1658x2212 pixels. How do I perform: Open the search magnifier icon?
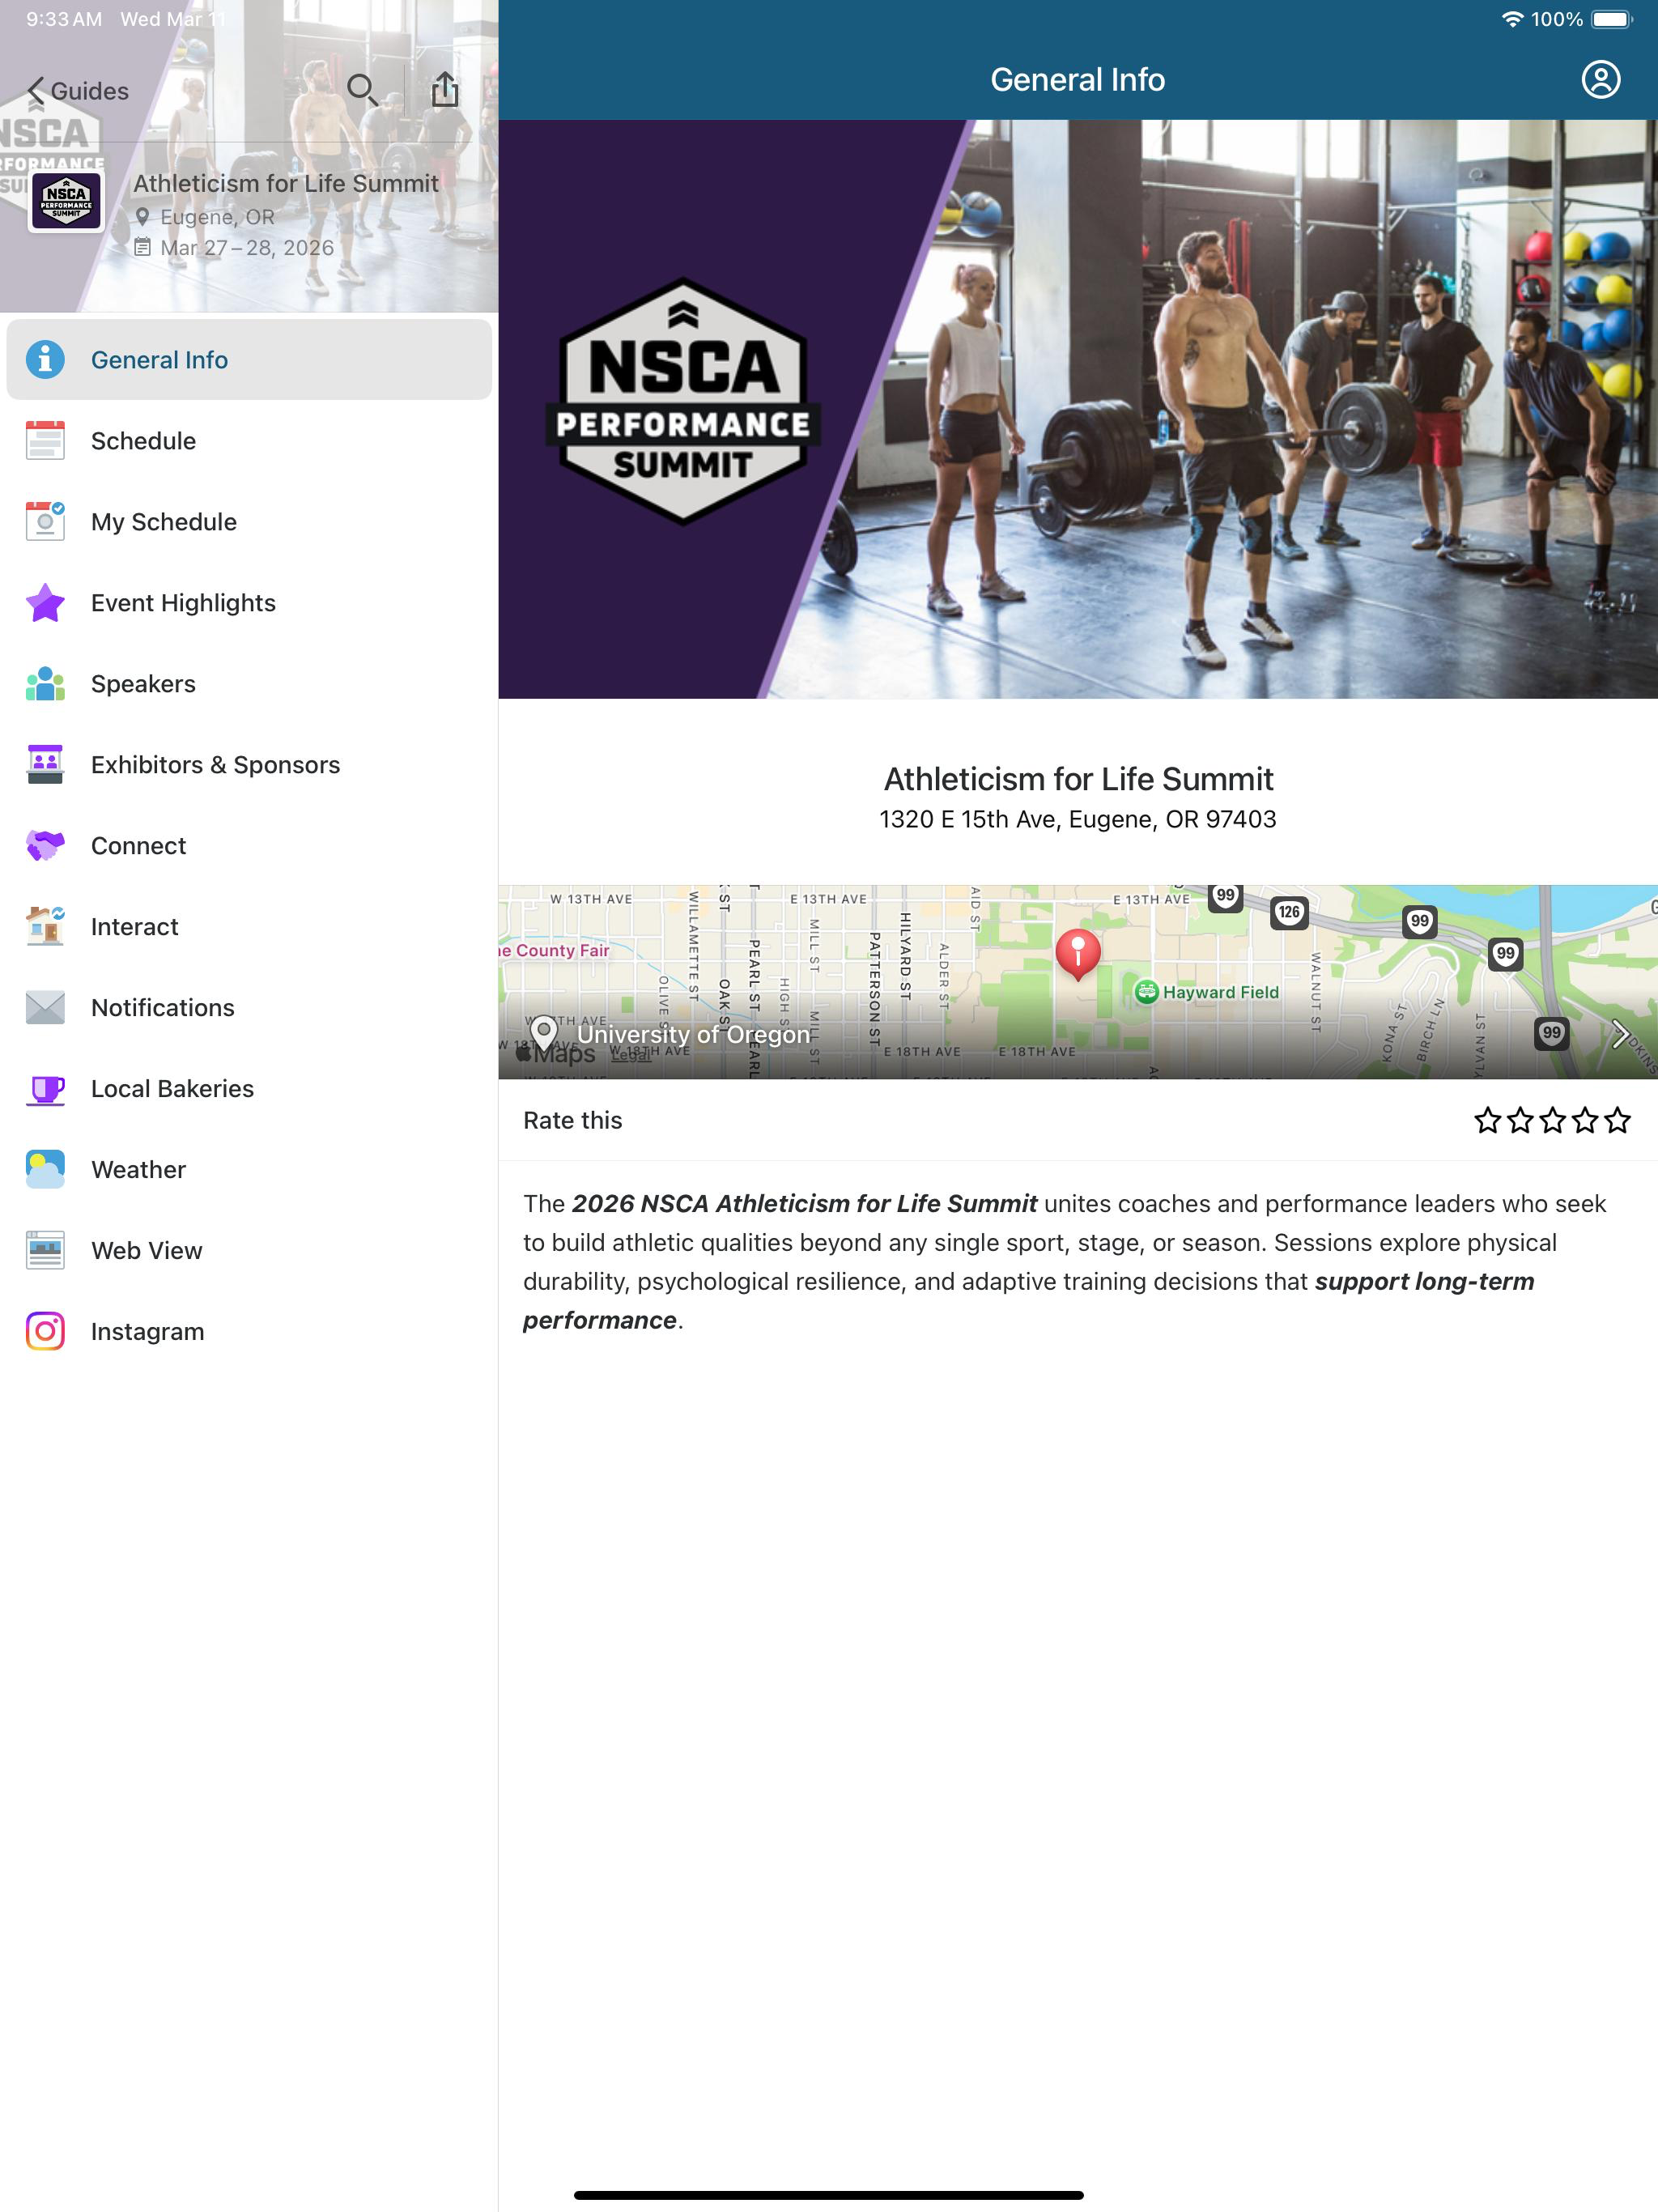point(362,91)
